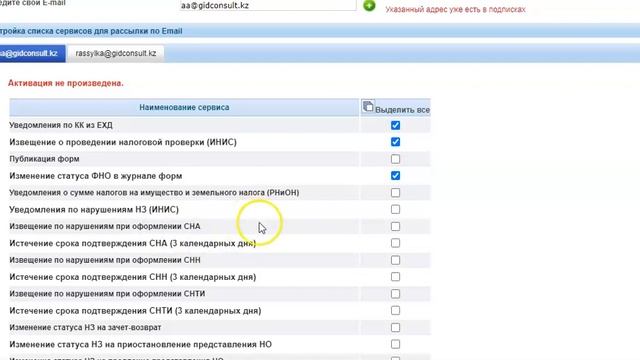Enable Уведомления по нарушениям НЗ (ИНИС)
Viewport: 640px width, 360px height.
coord(395,209)
